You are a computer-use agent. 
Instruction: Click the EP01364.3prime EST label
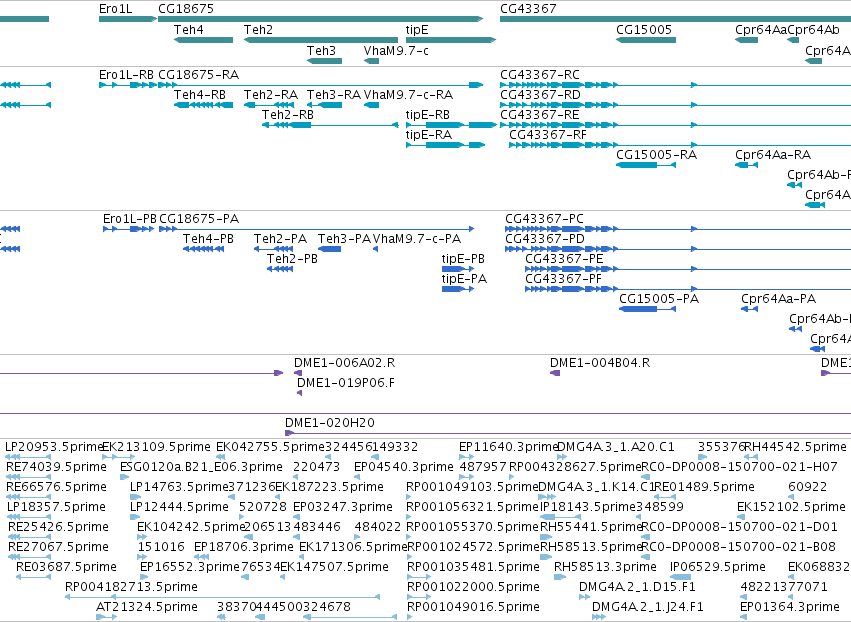point(790,607)
